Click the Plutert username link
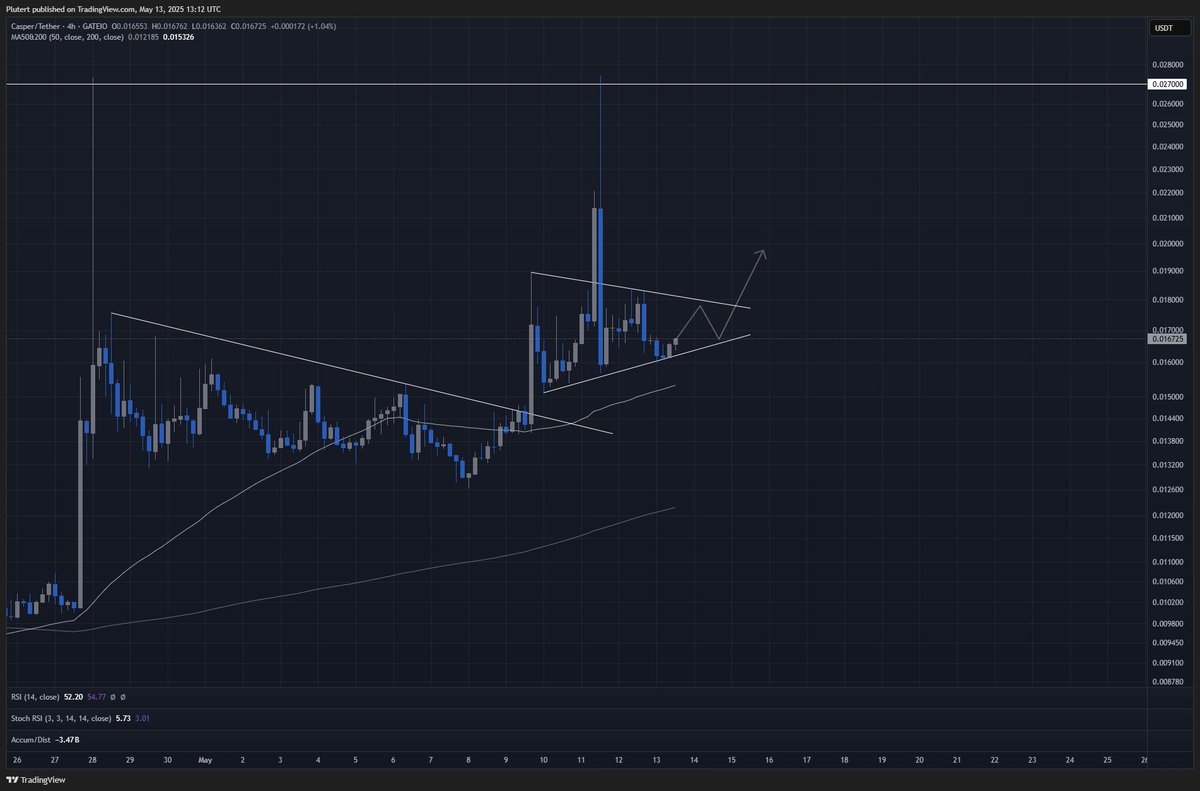The width and height of the screenshot is (1200, 791). point(20,8)
